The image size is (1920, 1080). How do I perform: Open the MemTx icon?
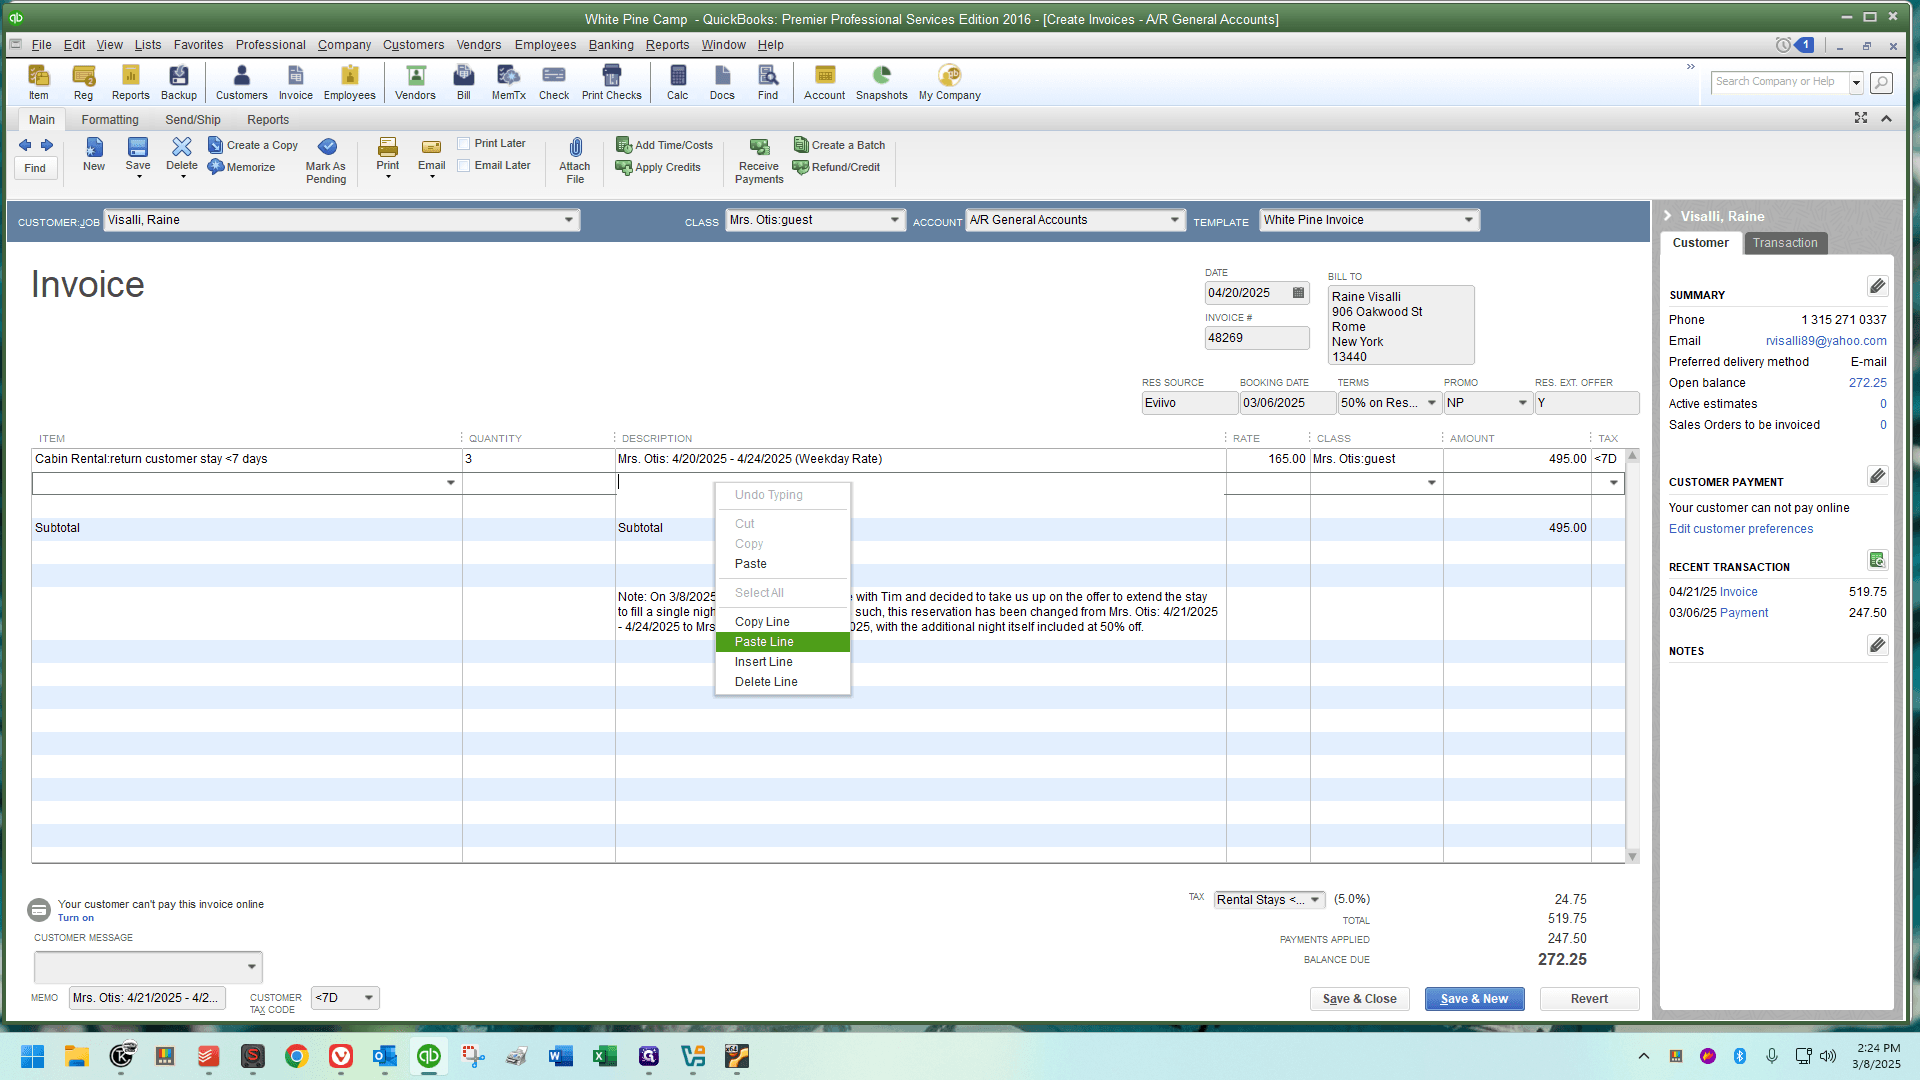tap(508, 82)
